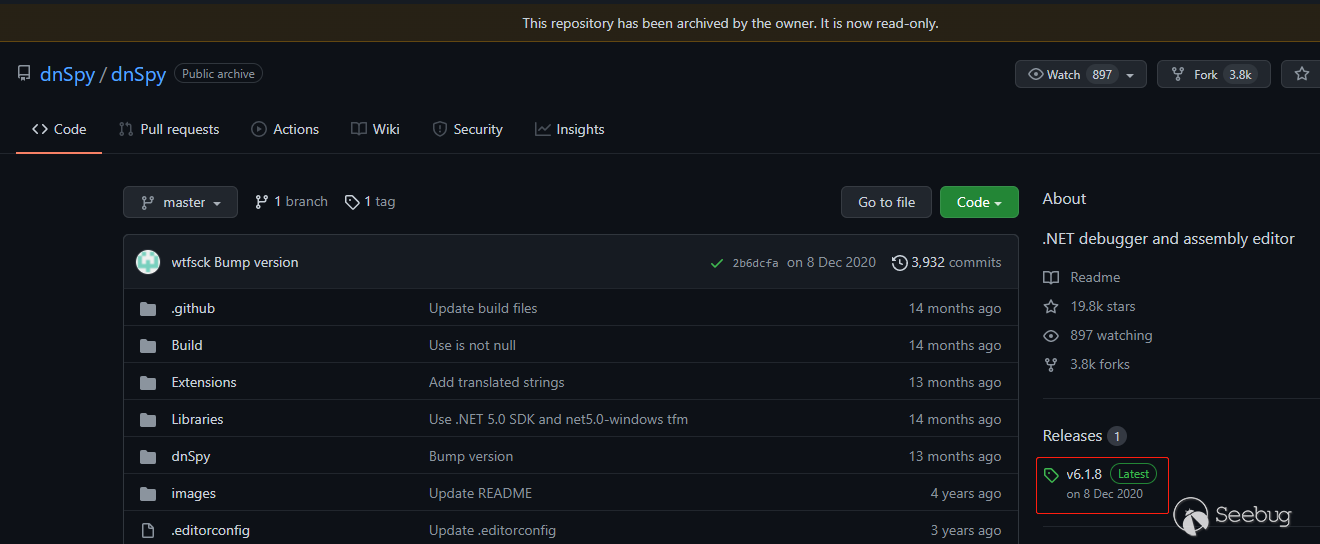Open the master branch dropdown
Image resolution: width=1320 pixels, height=544 pixels.
[180, 202]
